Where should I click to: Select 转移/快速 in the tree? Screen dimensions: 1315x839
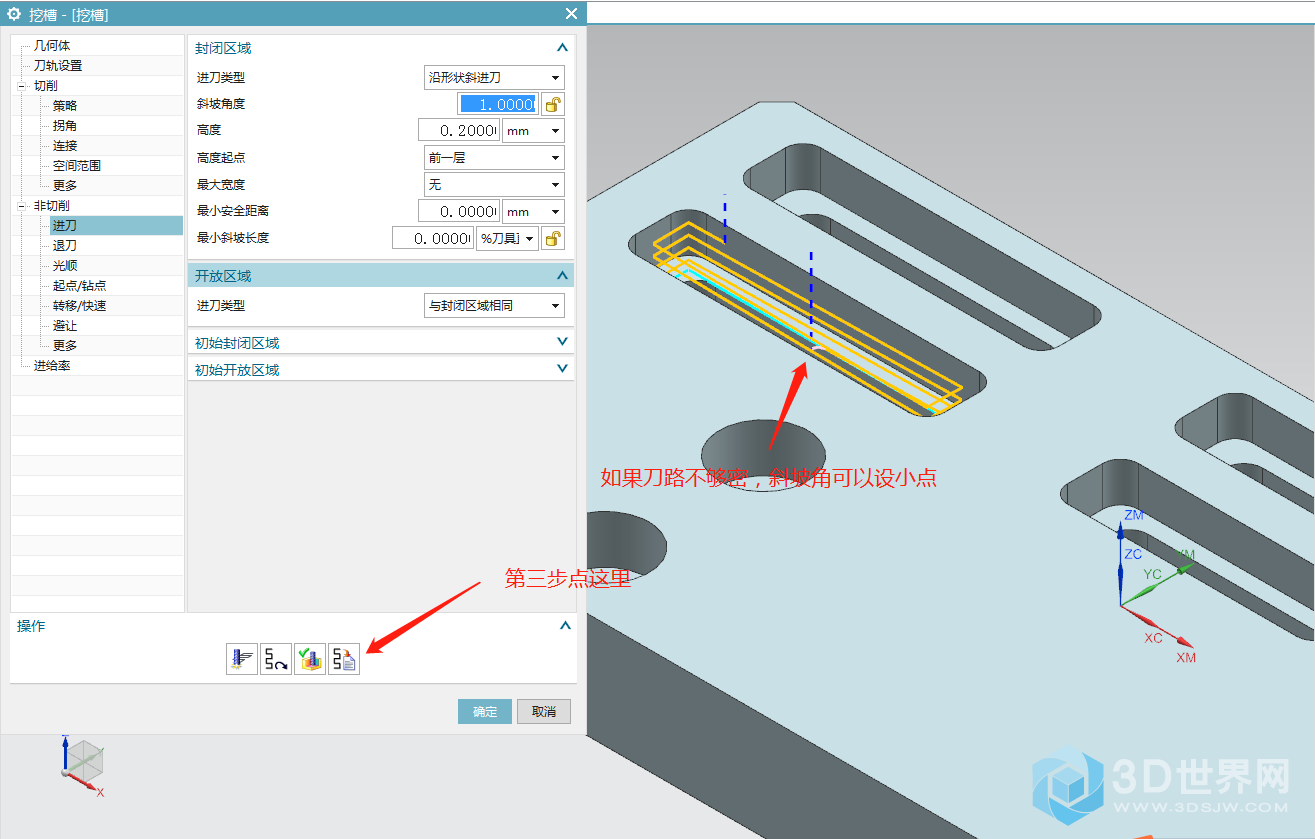pyautogui.click(x=79, y=306)
